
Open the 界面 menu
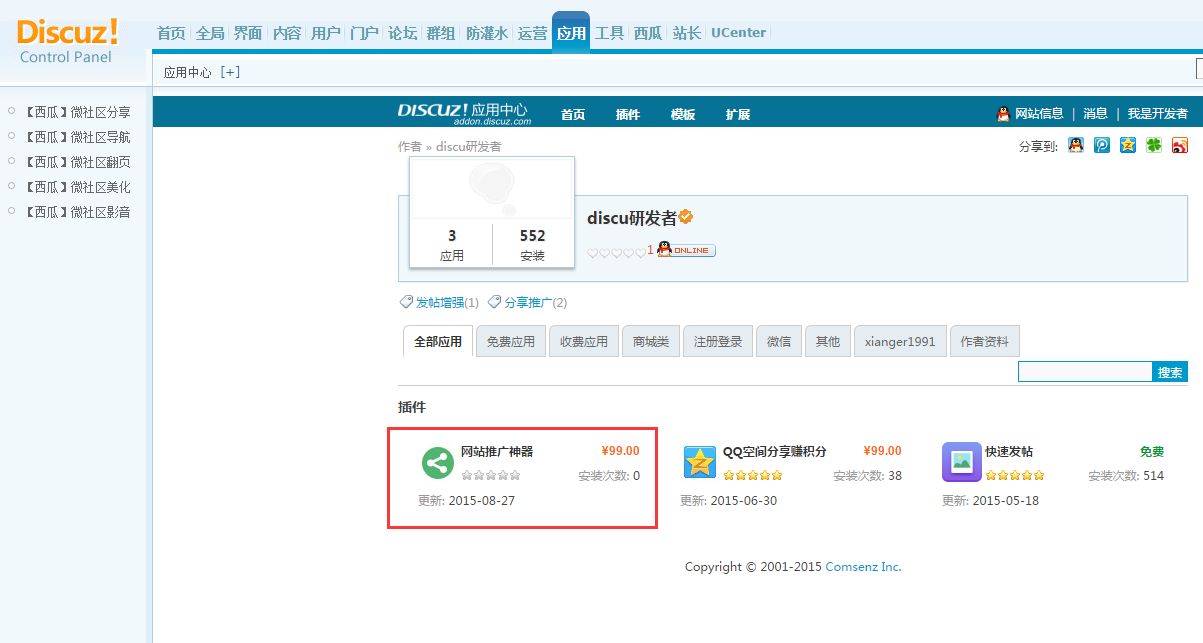pyautogui.click(x=248, y=33)
